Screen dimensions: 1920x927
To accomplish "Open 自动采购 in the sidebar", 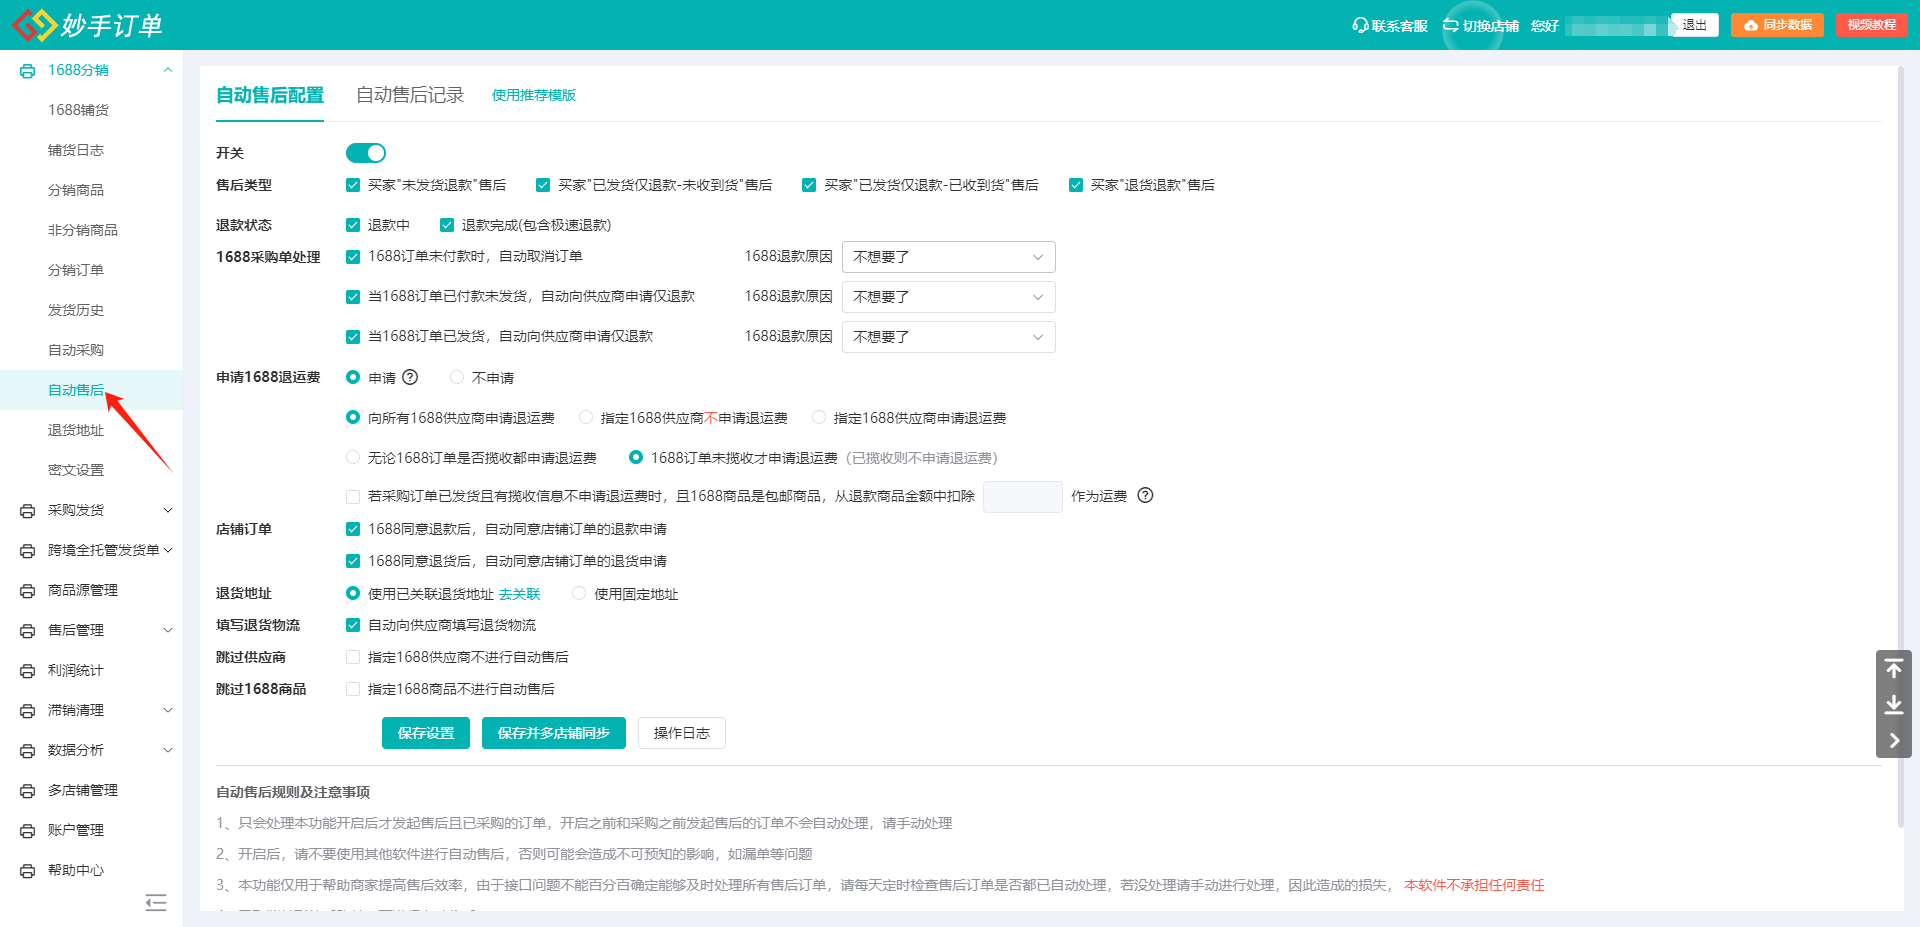I will click(x=76, y=350).
